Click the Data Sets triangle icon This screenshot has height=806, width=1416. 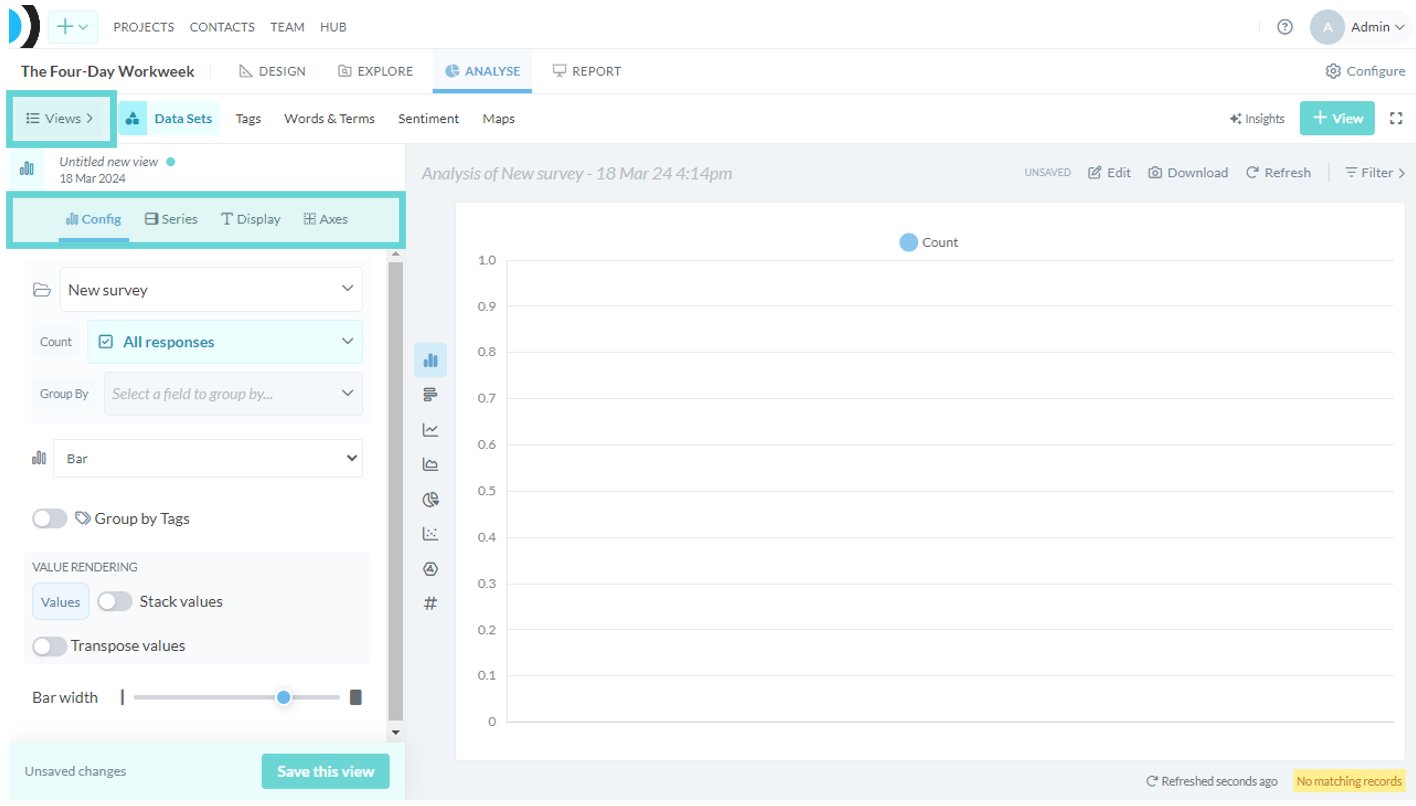(132, 118)
